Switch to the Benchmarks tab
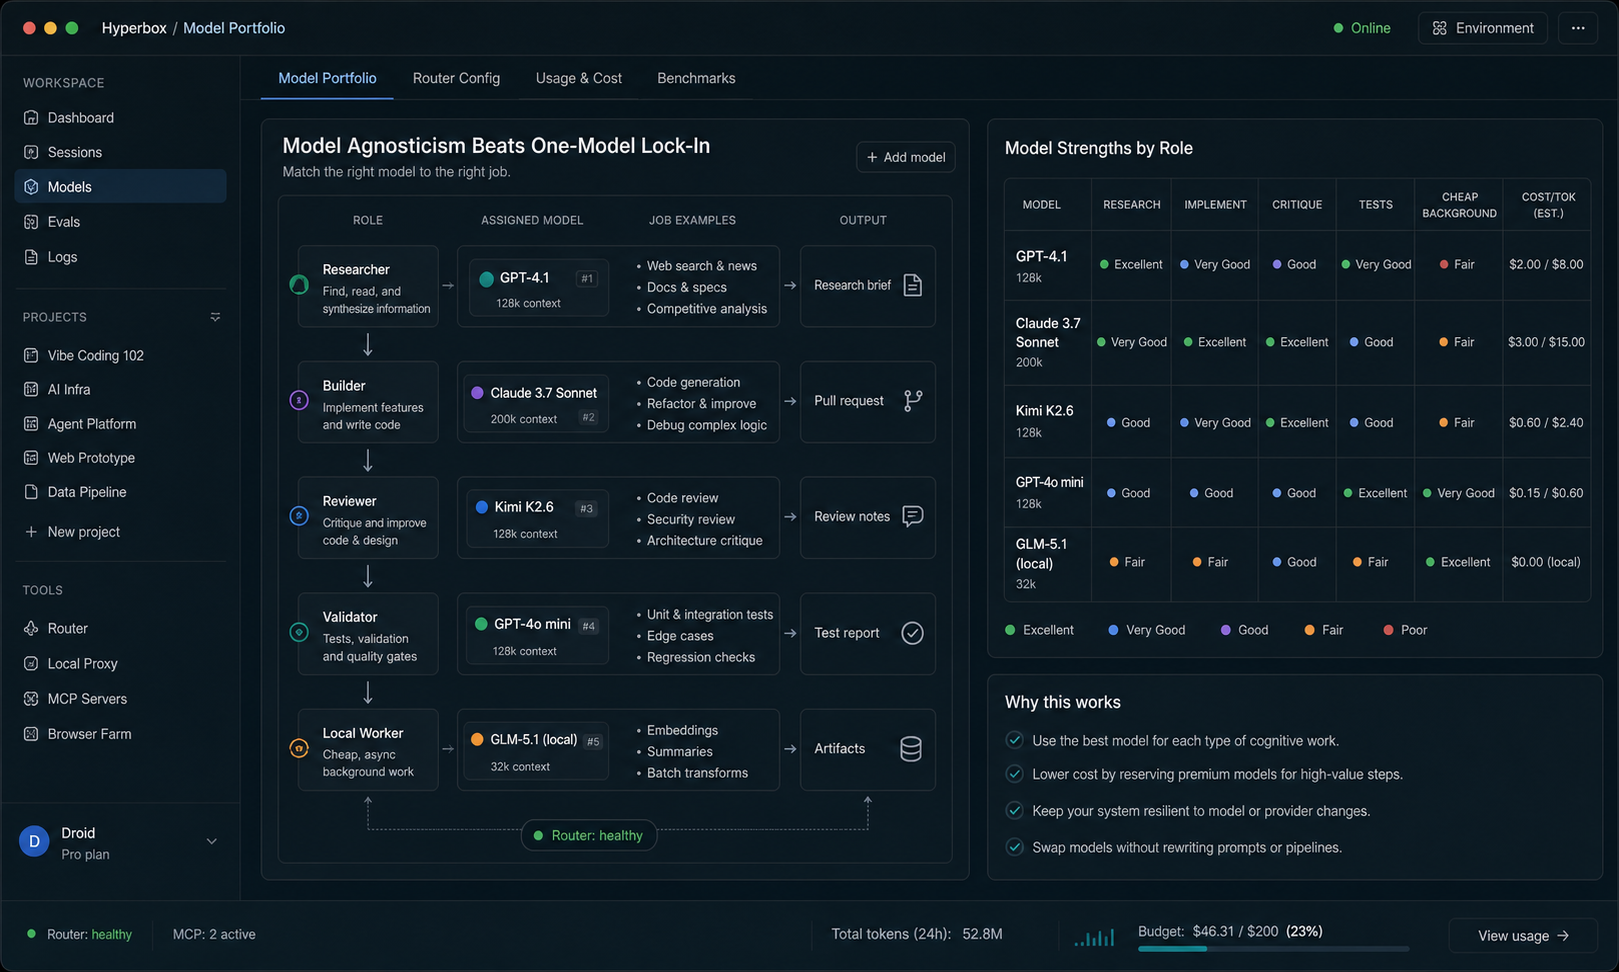The width and height of the screenshot is (1619, 972). 696,78
